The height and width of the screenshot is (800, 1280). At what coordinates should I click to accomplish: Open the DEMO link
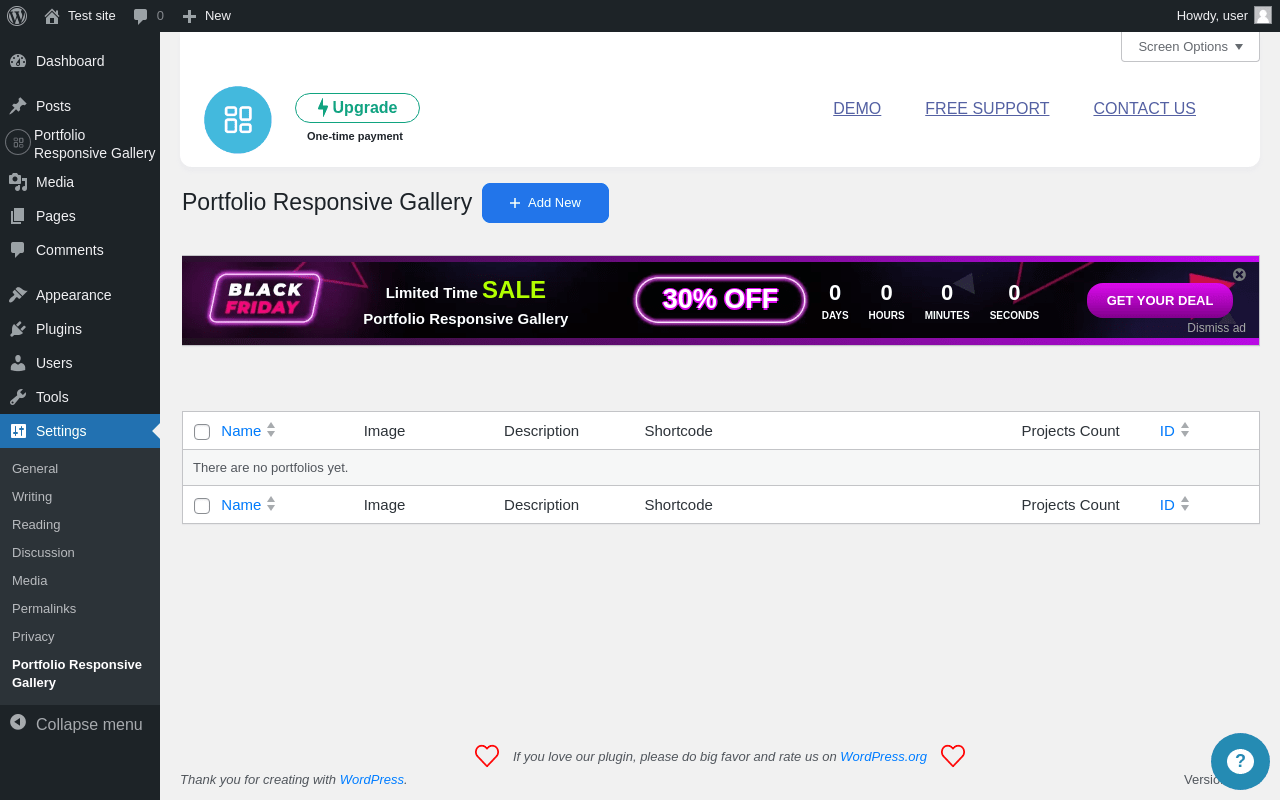coord(857,109)
